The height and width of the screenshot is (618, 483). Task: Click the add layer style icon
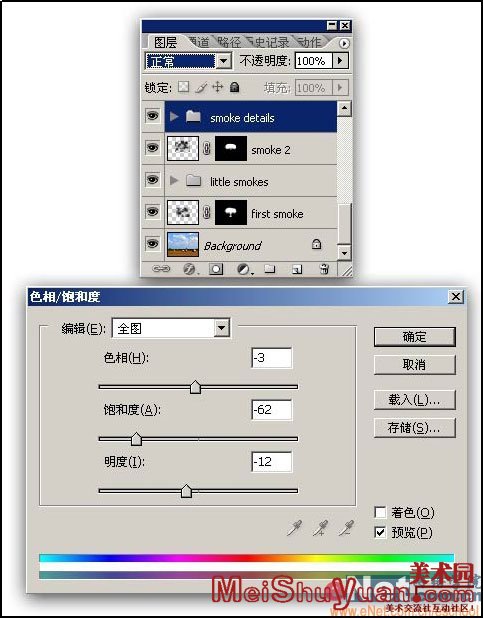tap(190, 269)
